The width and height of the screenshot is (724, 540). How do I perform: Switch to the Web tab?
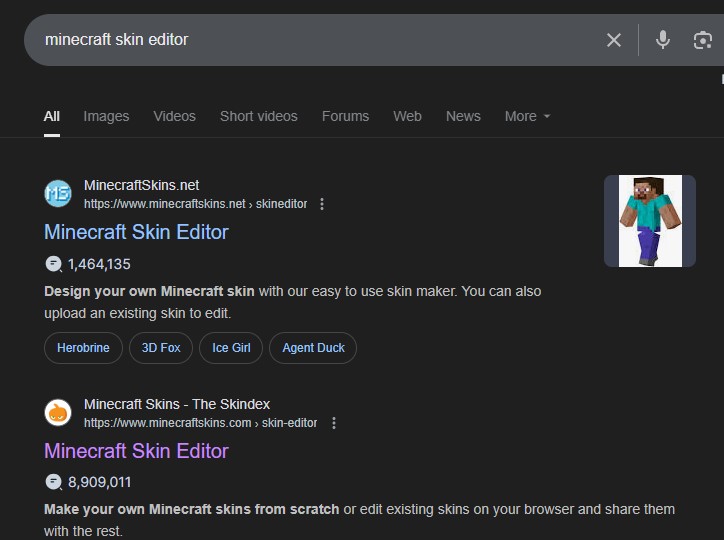pyautogui.click(x=407, y=116)
